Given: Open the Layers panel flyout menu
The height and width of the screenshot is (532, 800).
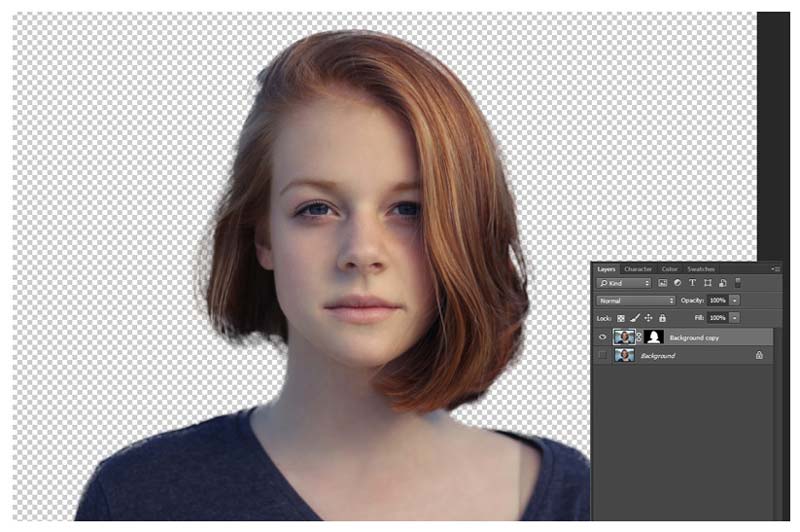Looking at the screenshot, I should click(x=776, y=269).
